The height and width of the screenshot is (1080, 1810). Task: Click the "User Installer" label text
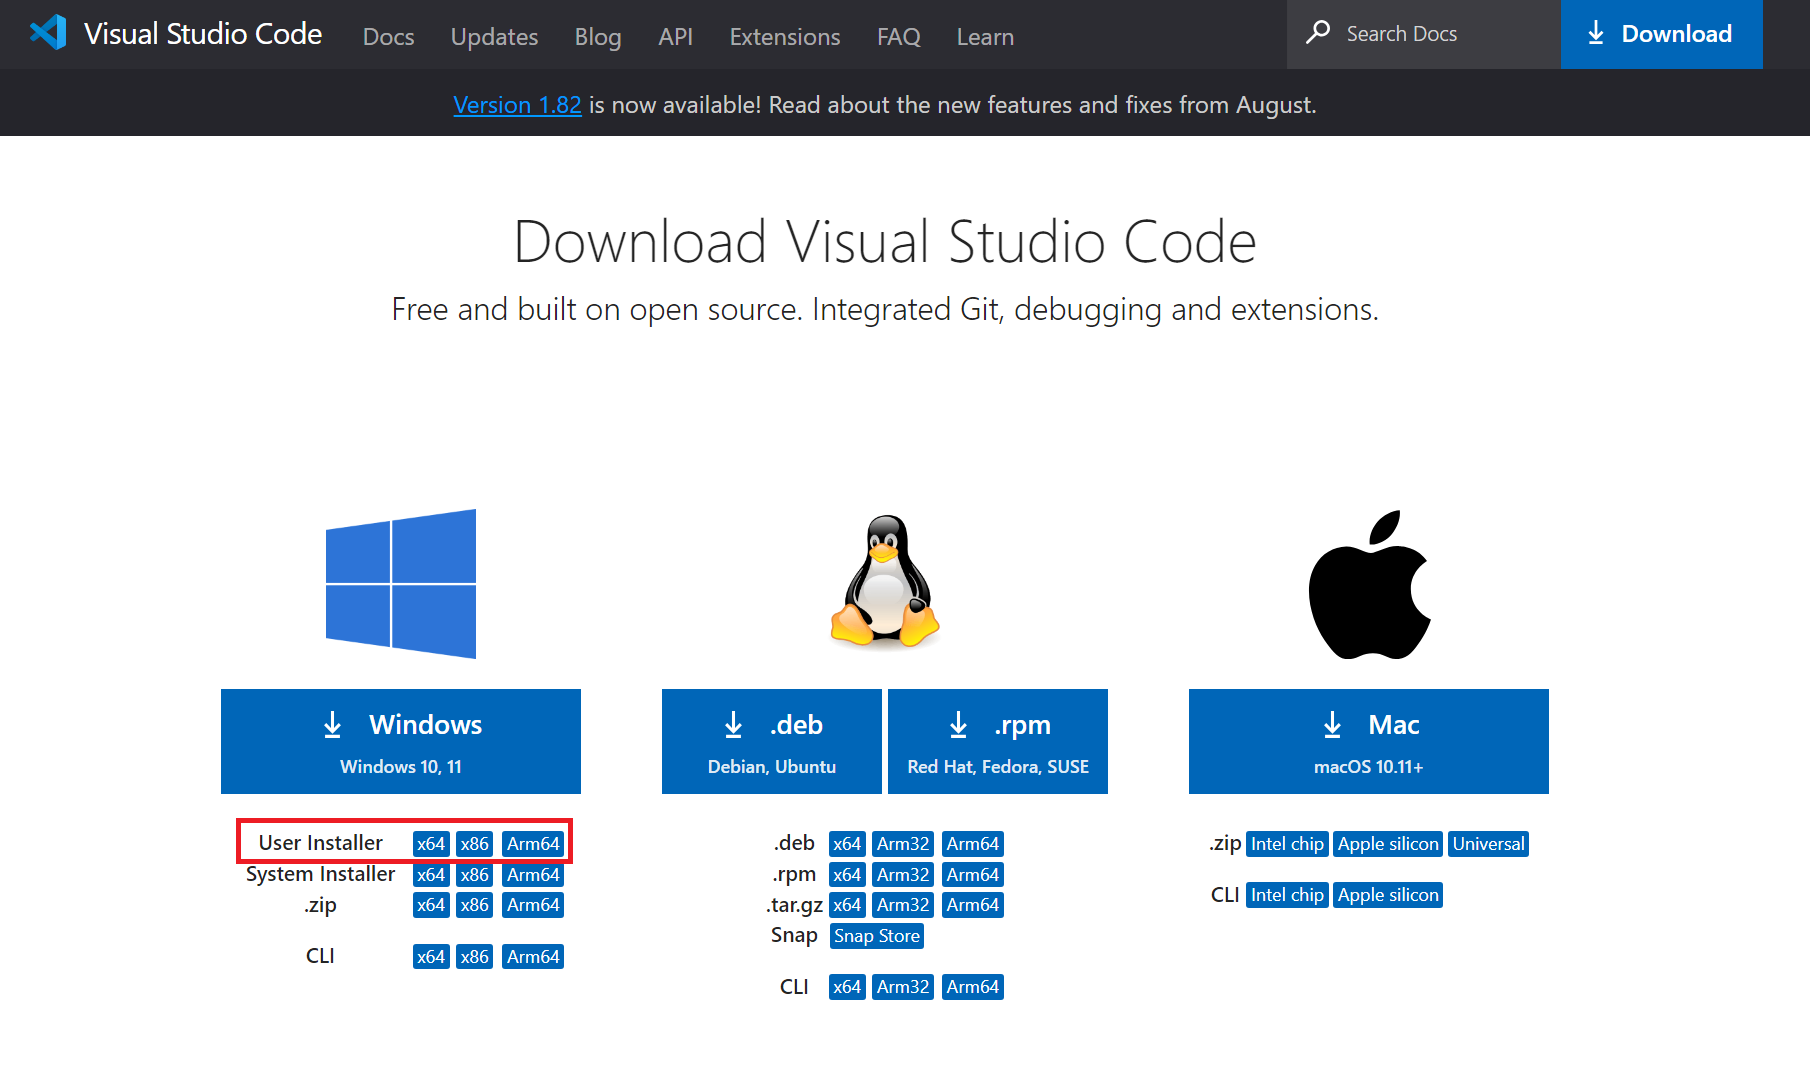[x=320, y=843]
